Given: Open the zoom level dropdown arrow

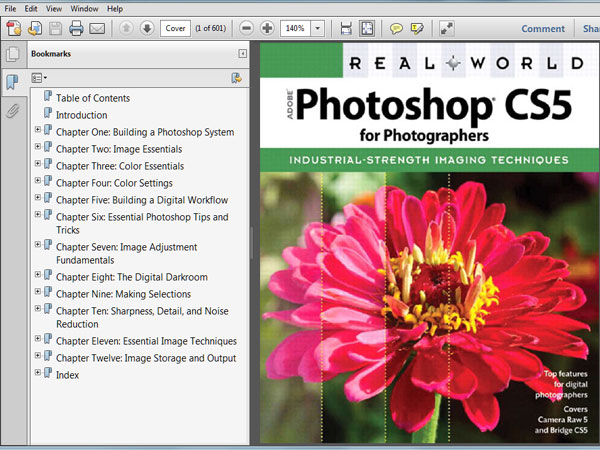Looking at the screenshot, I should click(x=317, y=29).
